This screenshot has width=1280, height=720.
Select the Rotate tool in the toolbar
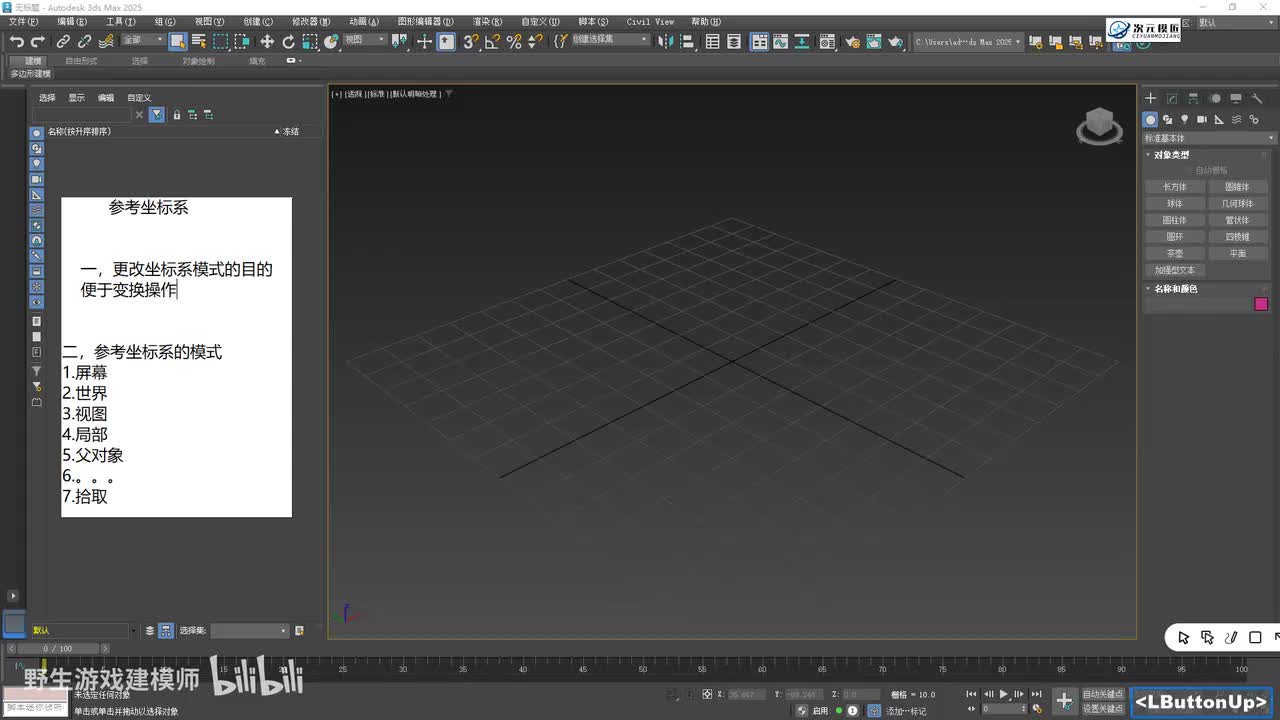pos(288,41)
